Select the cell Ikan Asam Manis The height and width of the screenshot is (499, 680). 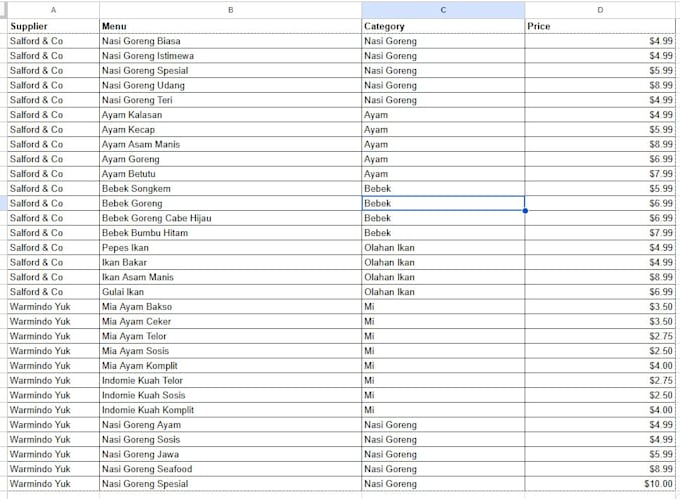[230, 277]
